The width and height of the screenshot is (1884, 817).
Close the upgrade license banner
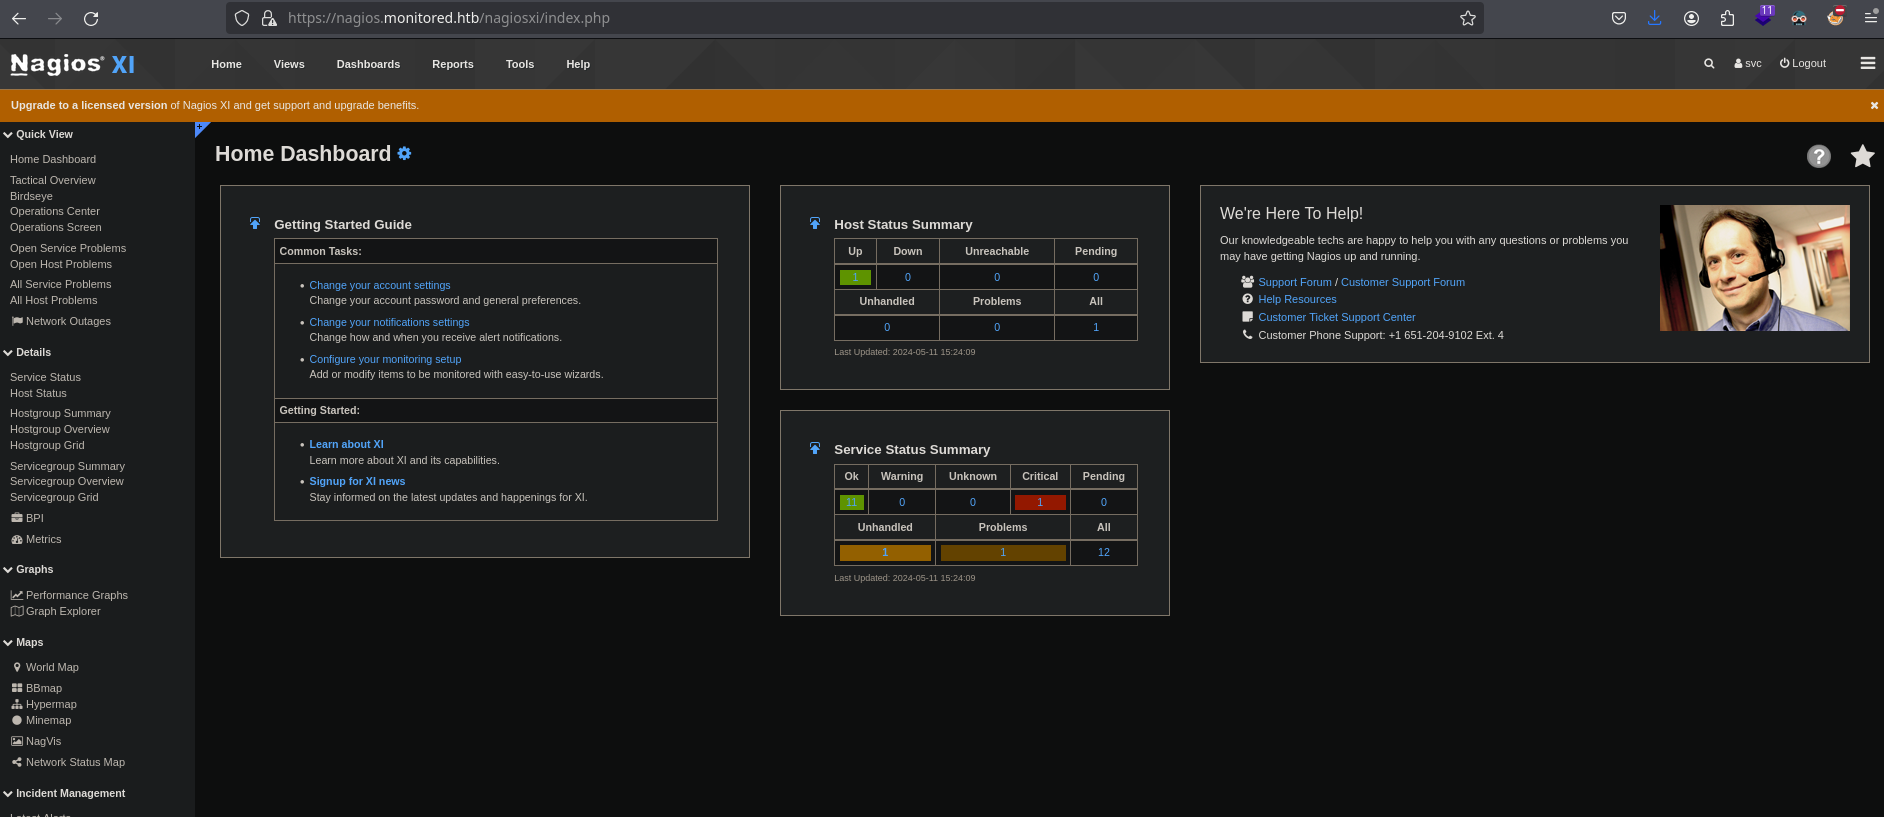[x=1874, y=105]
